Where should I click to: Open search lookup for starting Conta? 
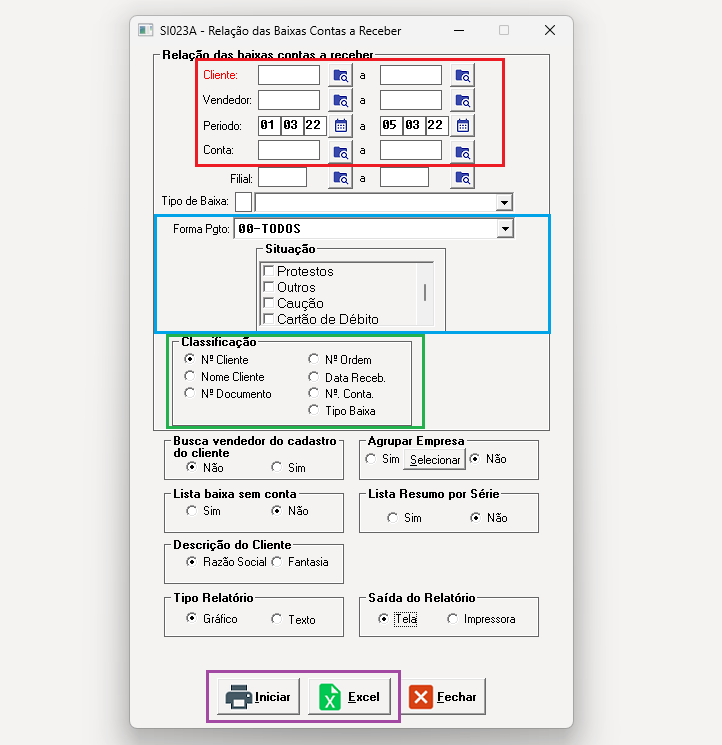pos(341,152)
